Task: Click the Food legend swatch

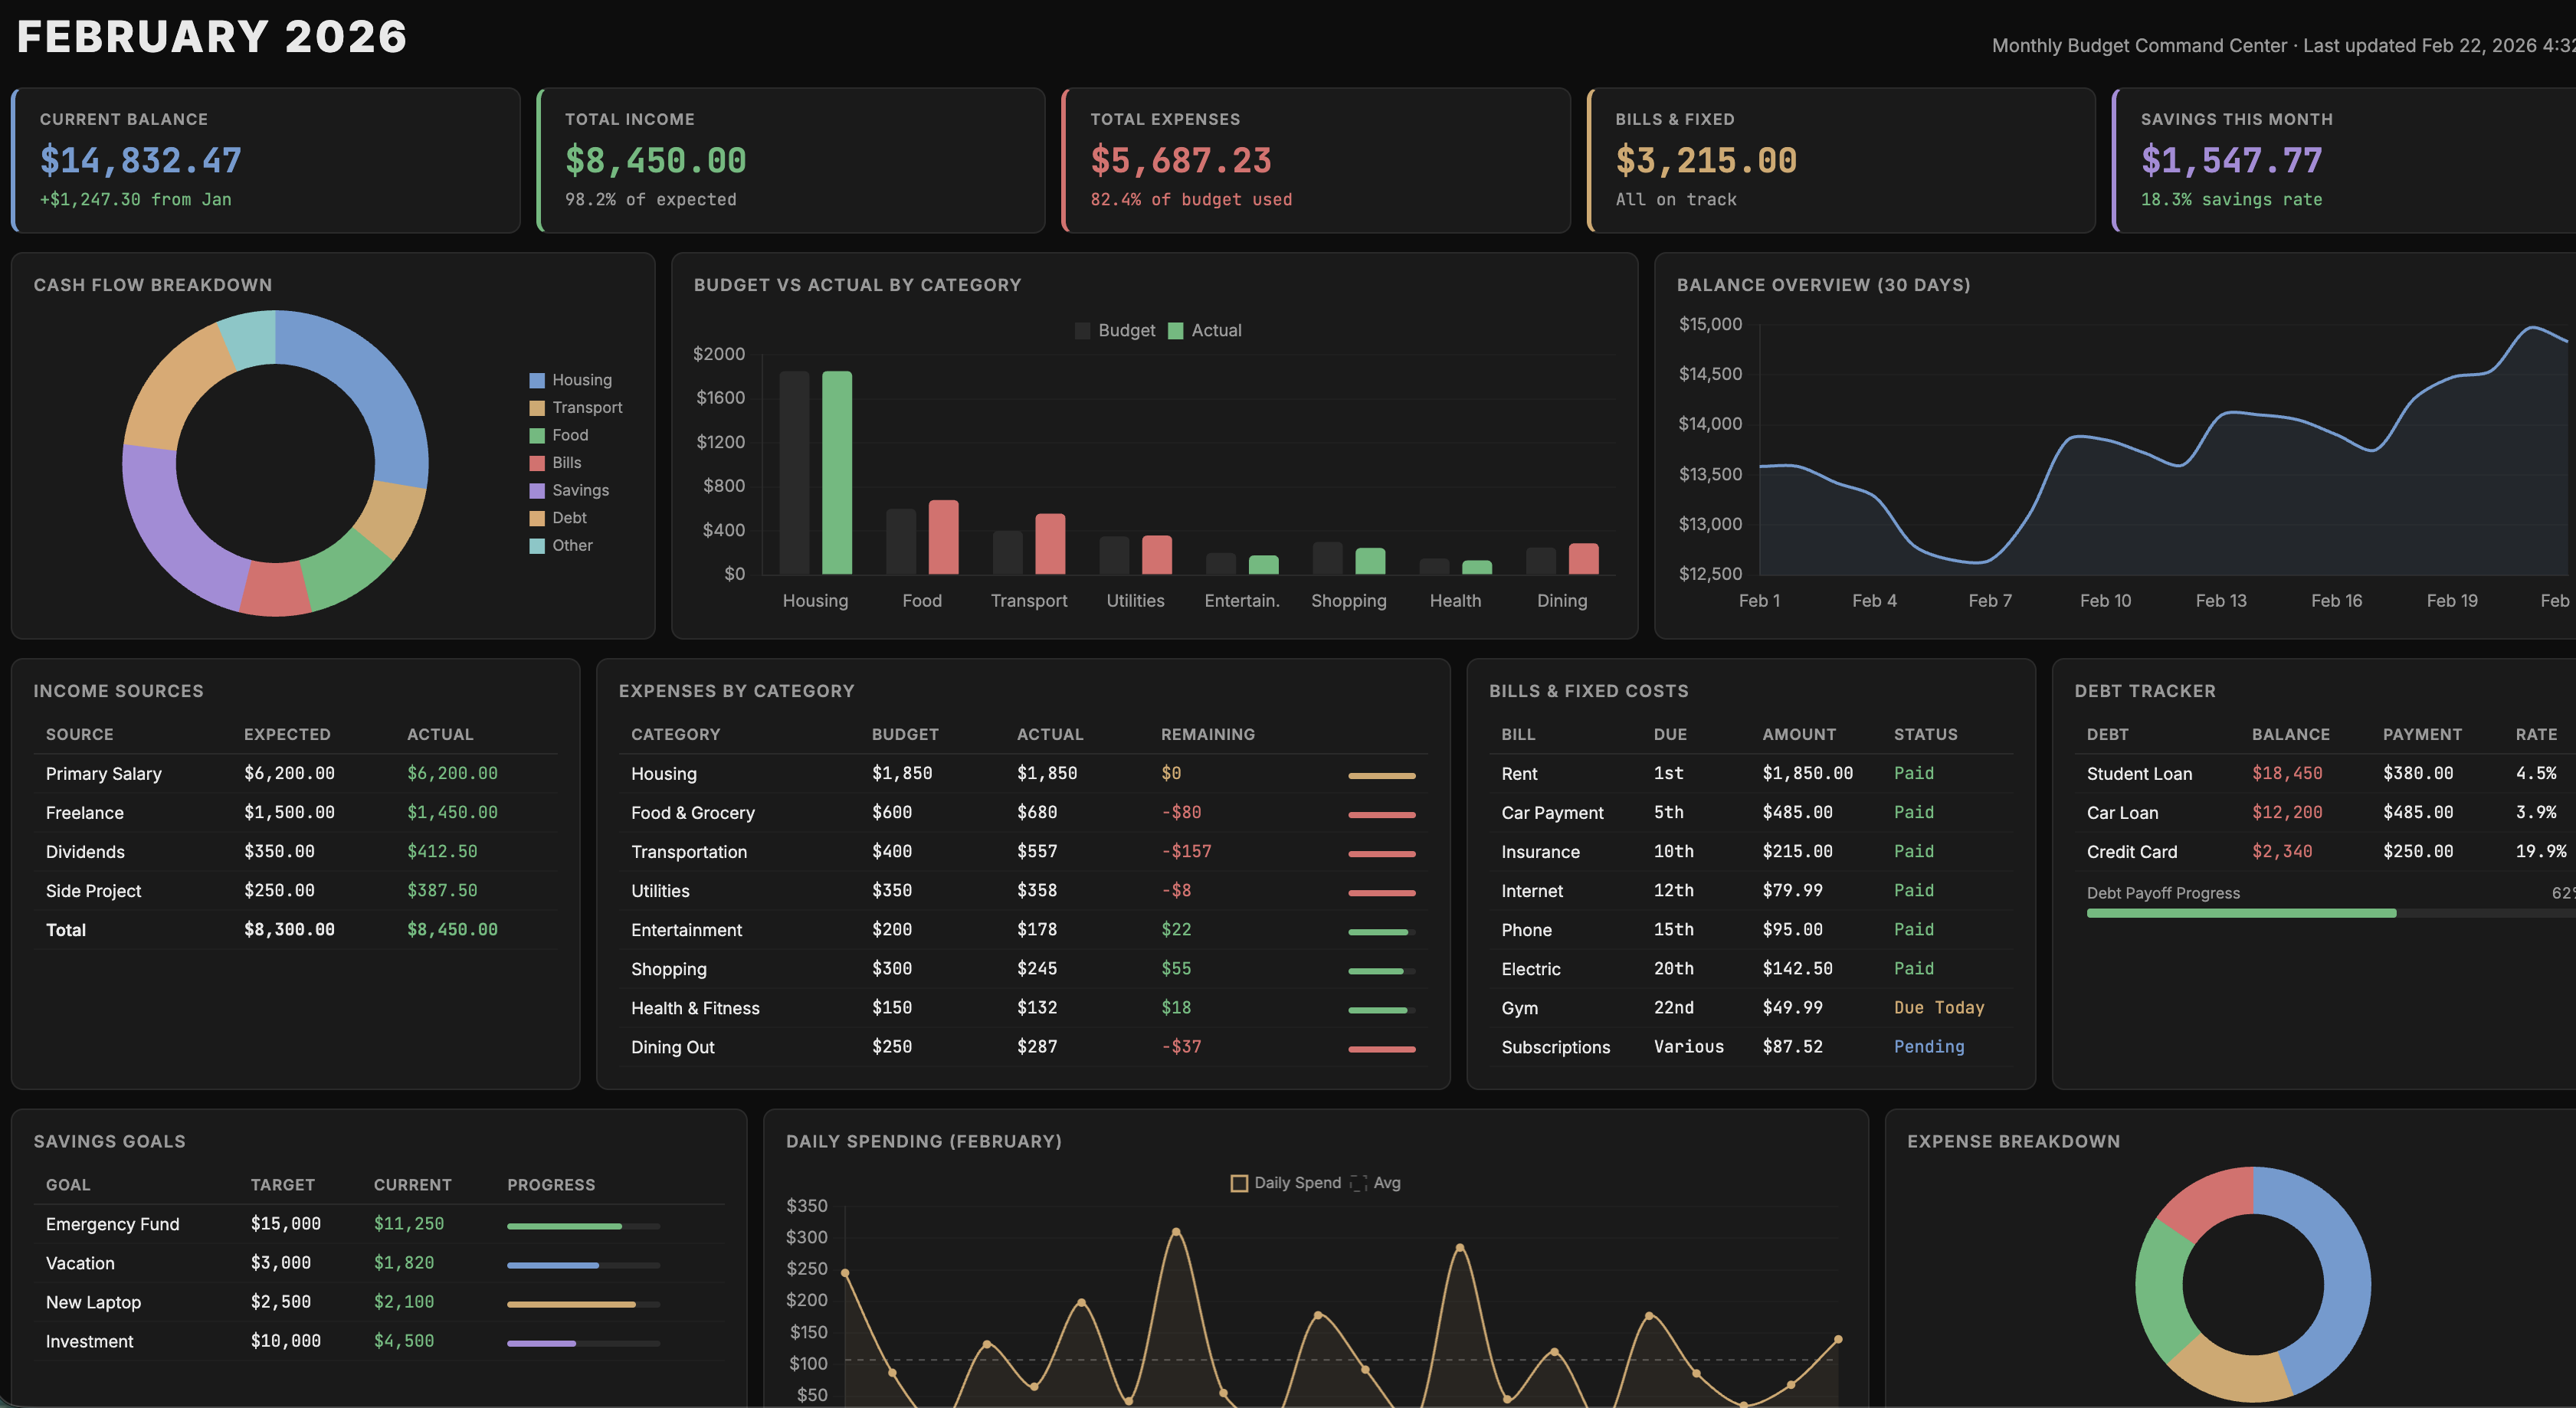Action: (538, 434)
